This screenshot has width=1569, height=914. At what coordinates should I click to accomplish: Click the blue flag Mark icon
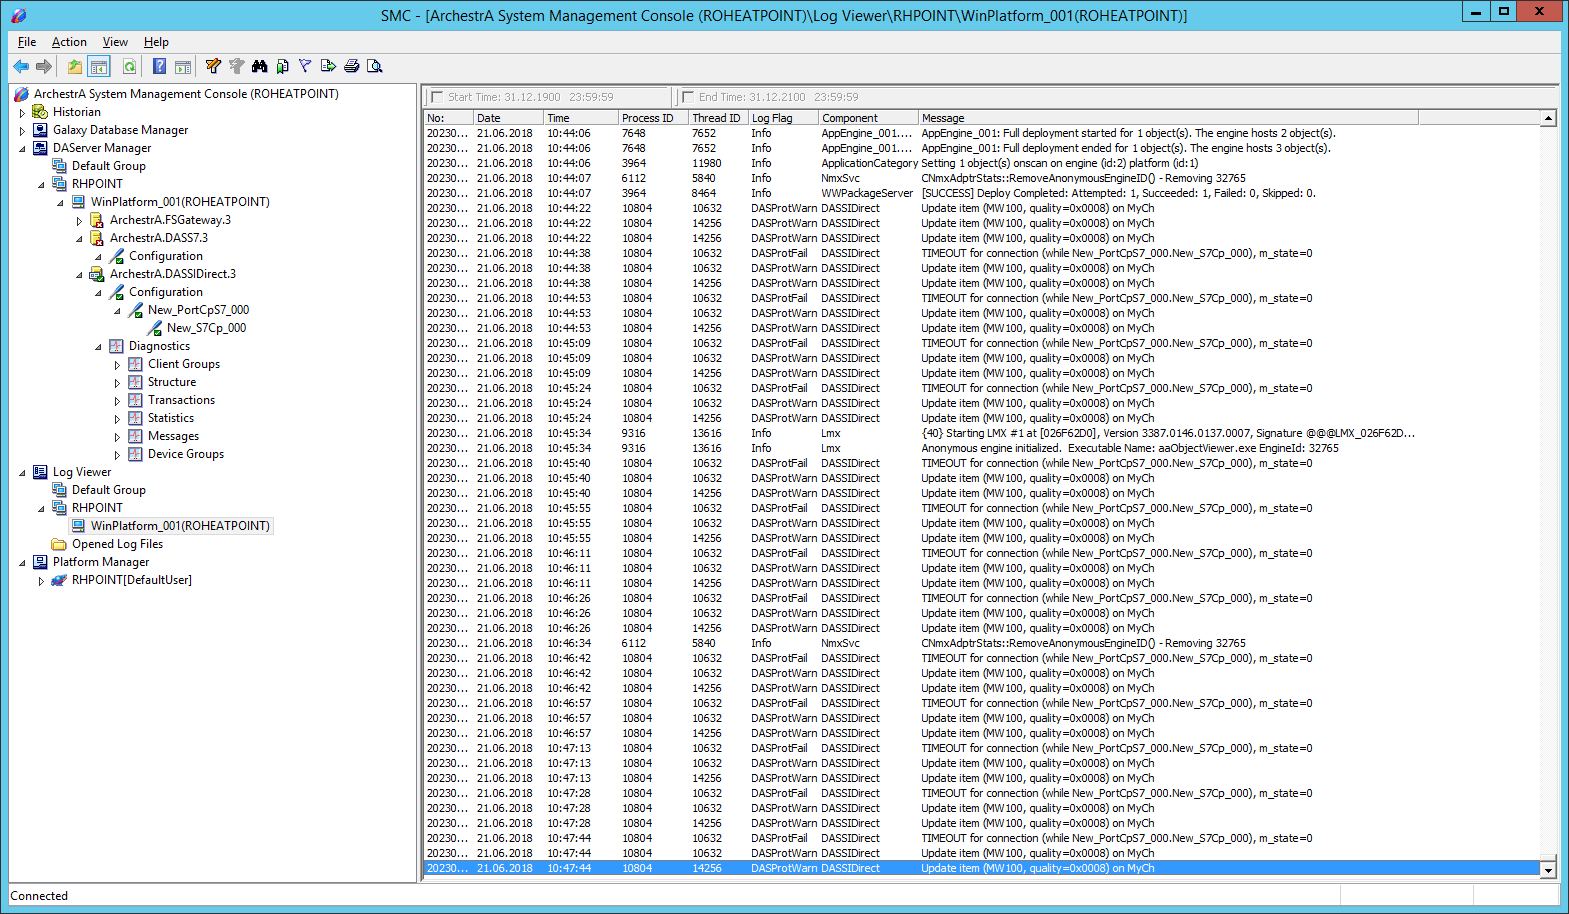pyautogui.click(x=305, y=66)
